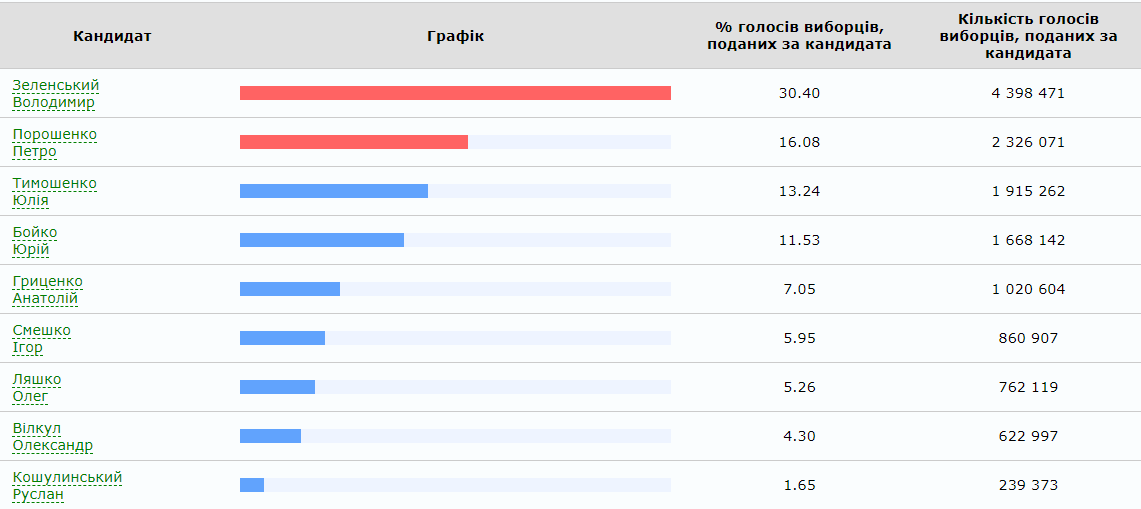Open the Гриценко Анатолій candidate page

pyautogui.click(x=47, y=289)
